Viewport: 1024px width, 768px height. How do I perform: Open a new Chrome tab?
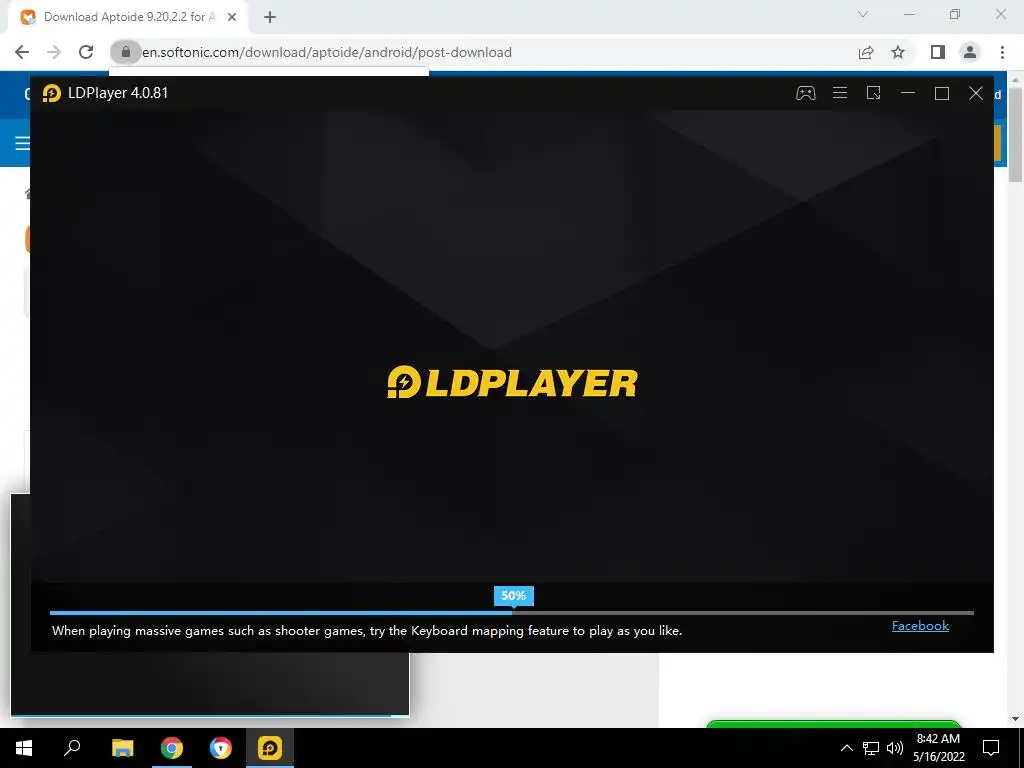pyautogui.click(x=270, y=17)
